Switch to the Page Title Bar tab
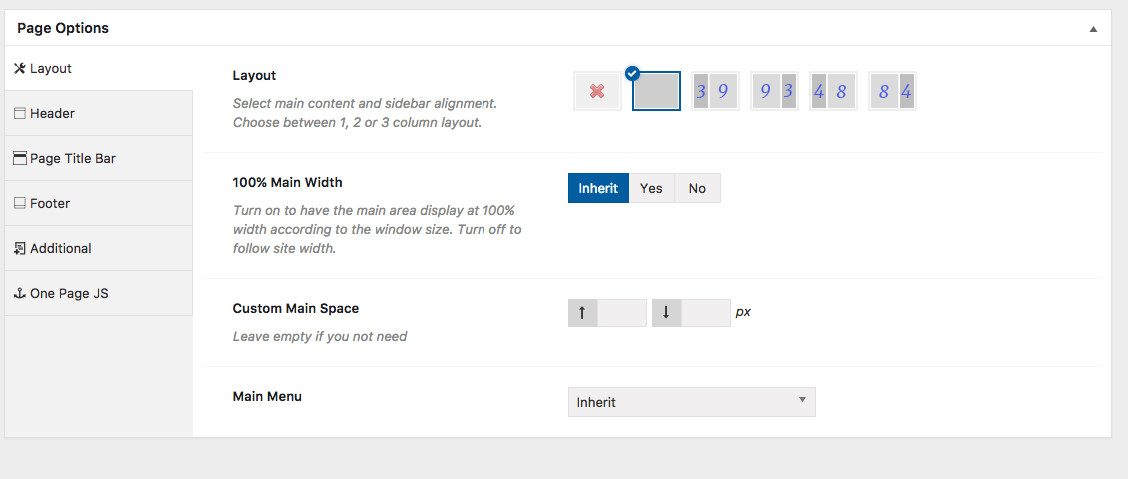The height and width of the screenshot is (479, 1128). pos(98,158)
